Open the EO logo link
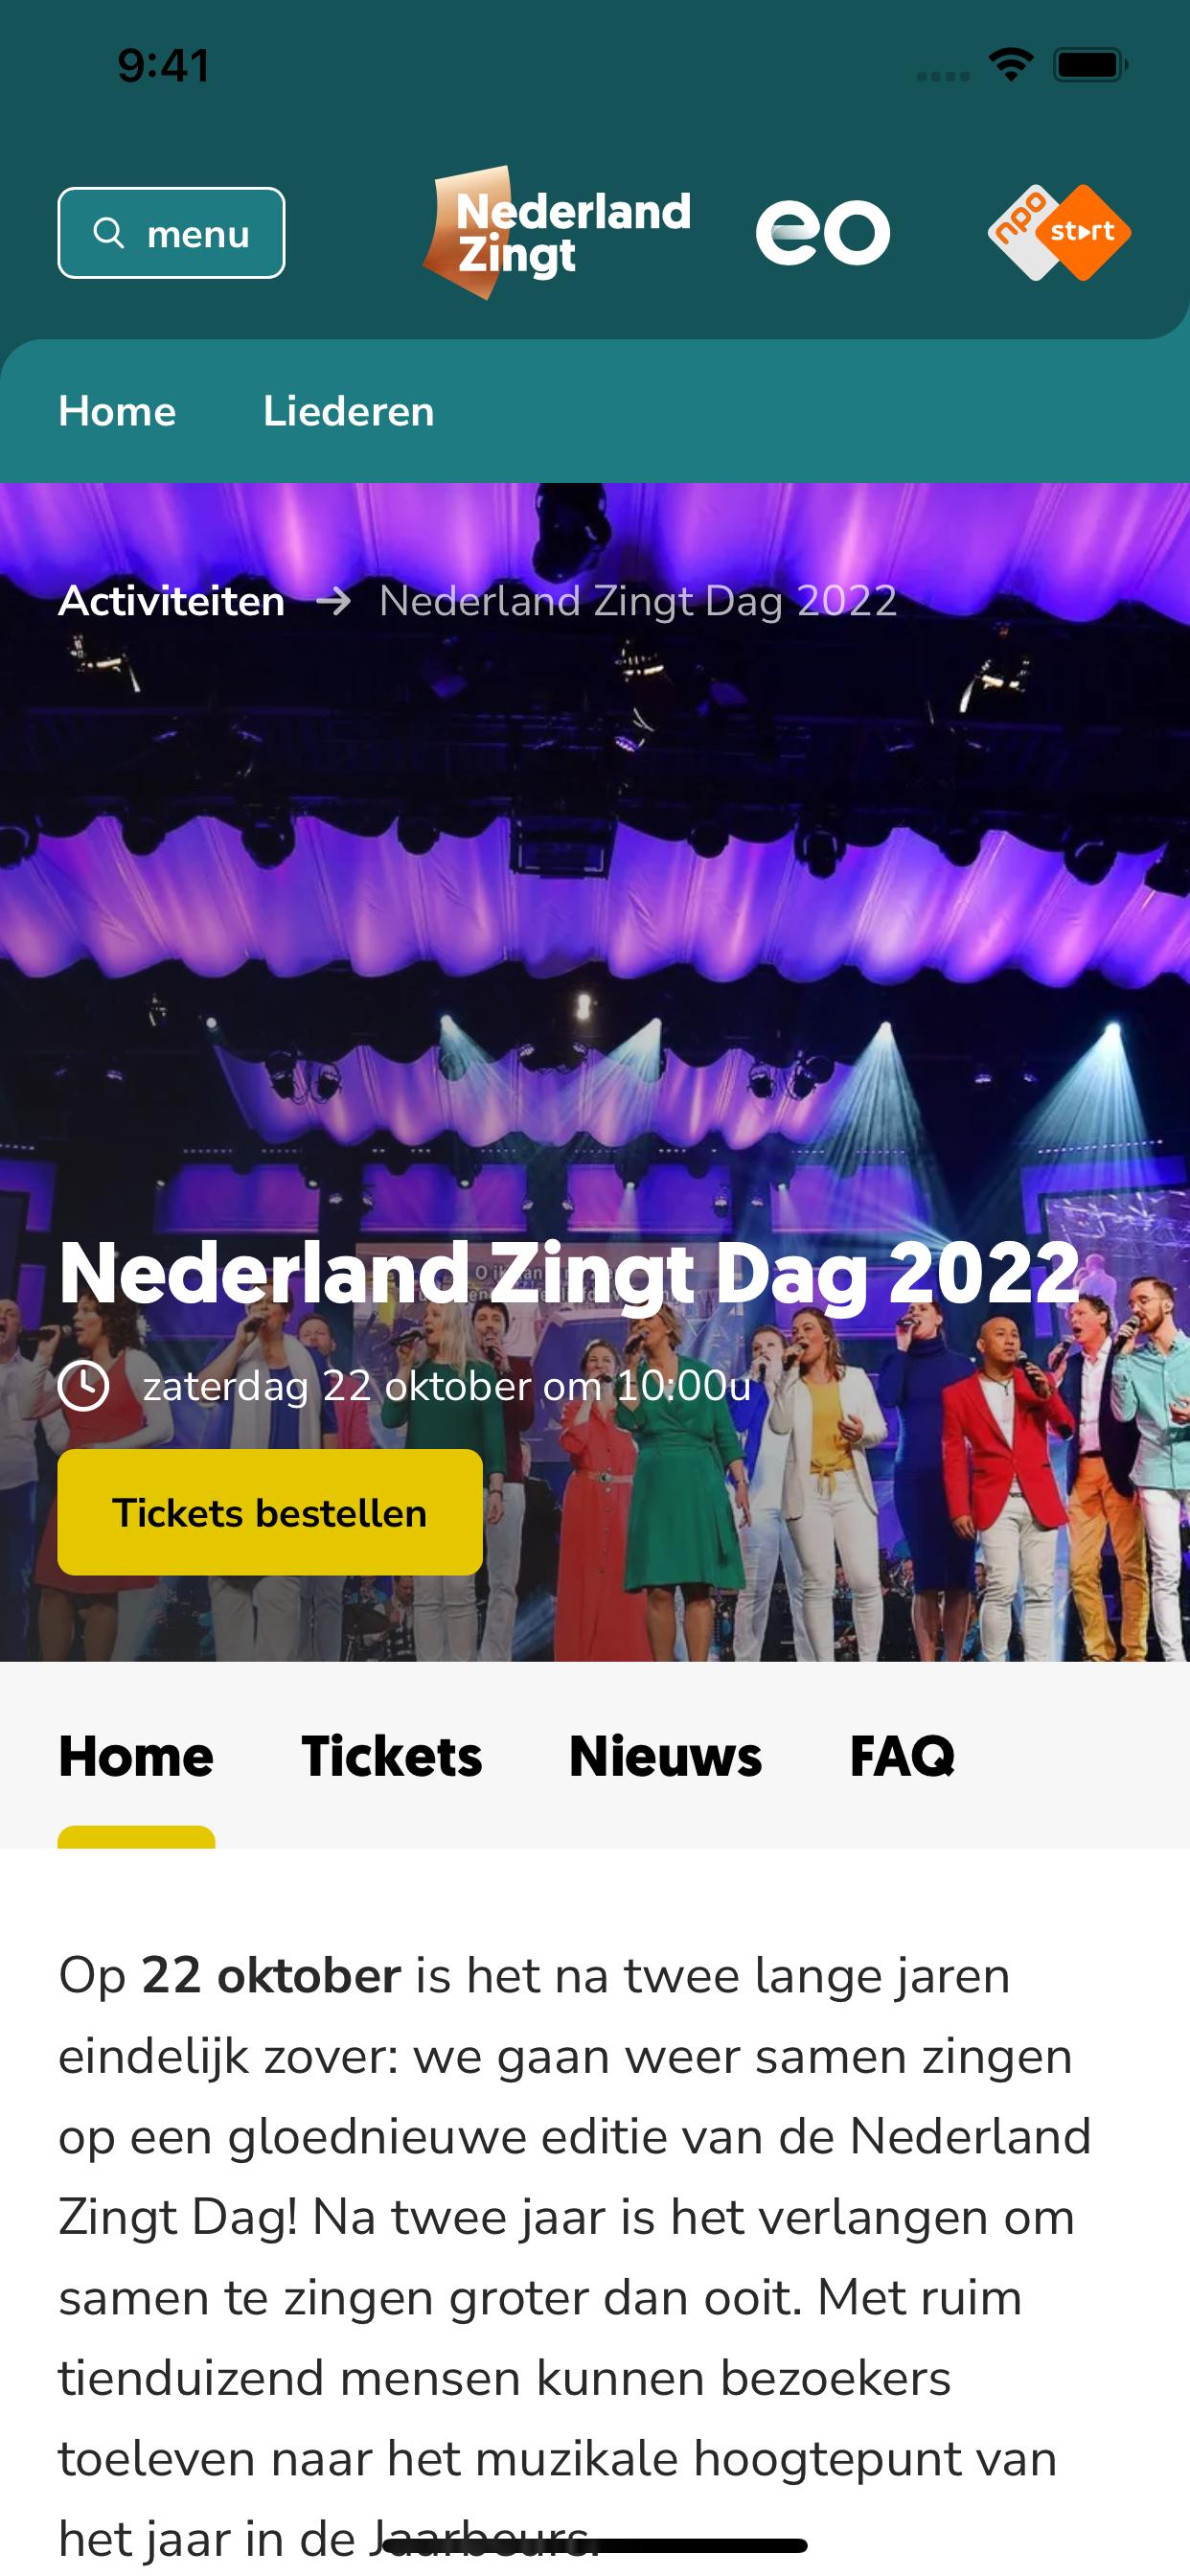Image resolution: width=1190 pixels, height=2576 pixels. coord(822,233)
